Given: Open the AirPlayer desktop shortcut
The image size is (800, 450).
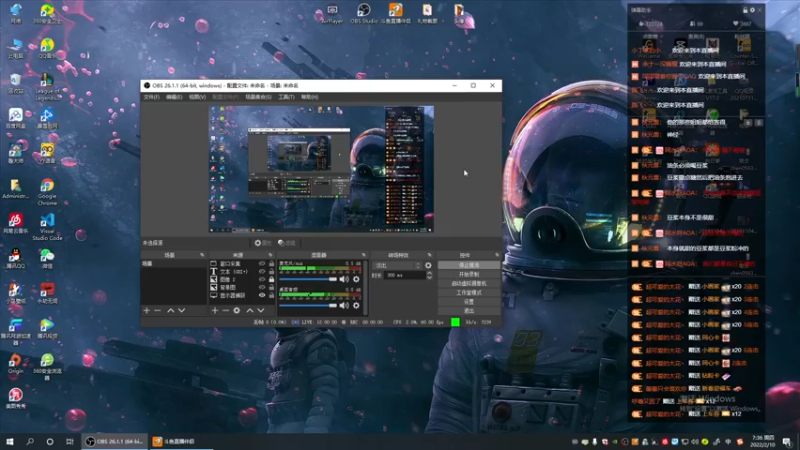Looking at the screenshot, I should 332,13.
